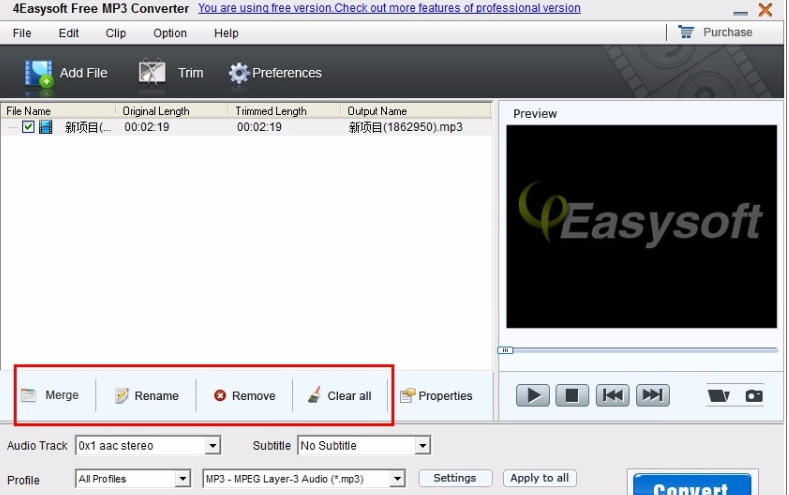Skip to next track in preview
Screen dimensions: 789x495
652,395
